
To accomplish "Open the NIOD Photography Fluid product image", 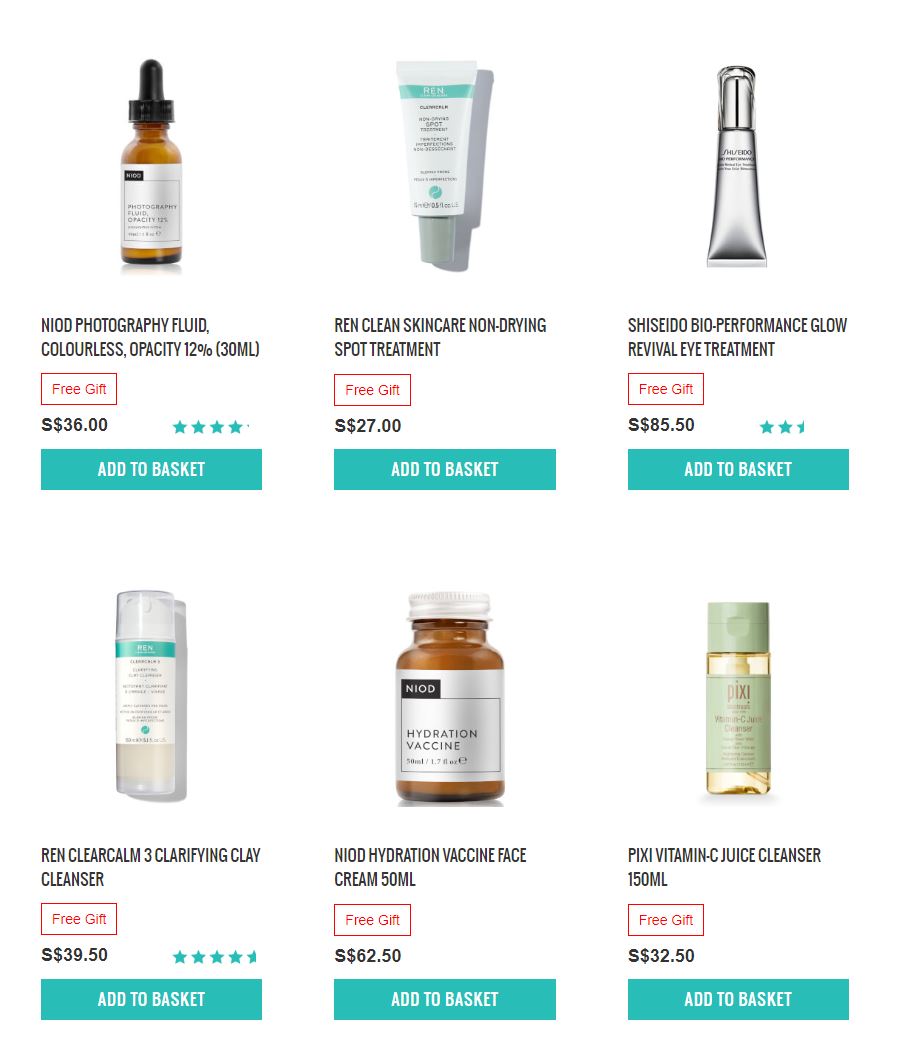I will click(x=152, y=164).
